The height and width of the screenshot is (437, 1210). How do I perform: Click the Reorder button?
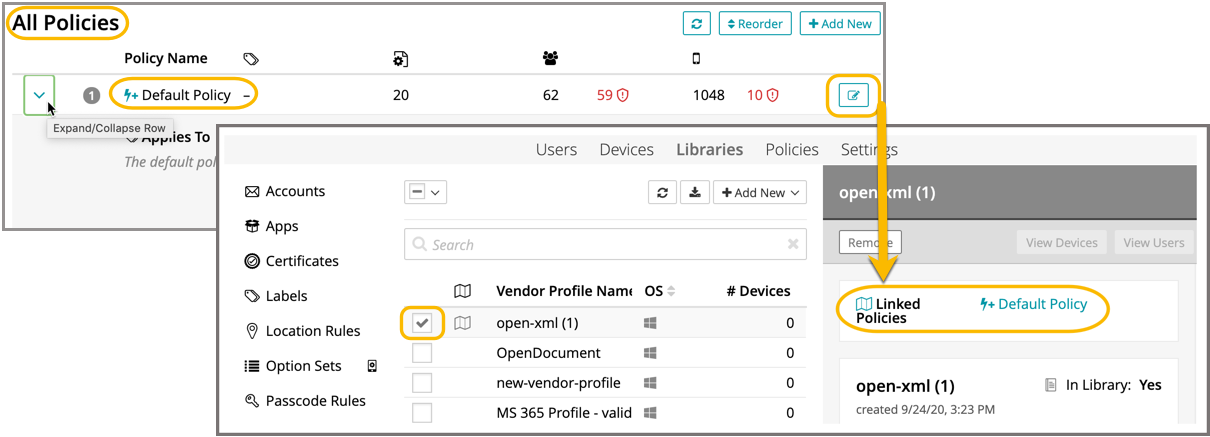tap(755, 23)
